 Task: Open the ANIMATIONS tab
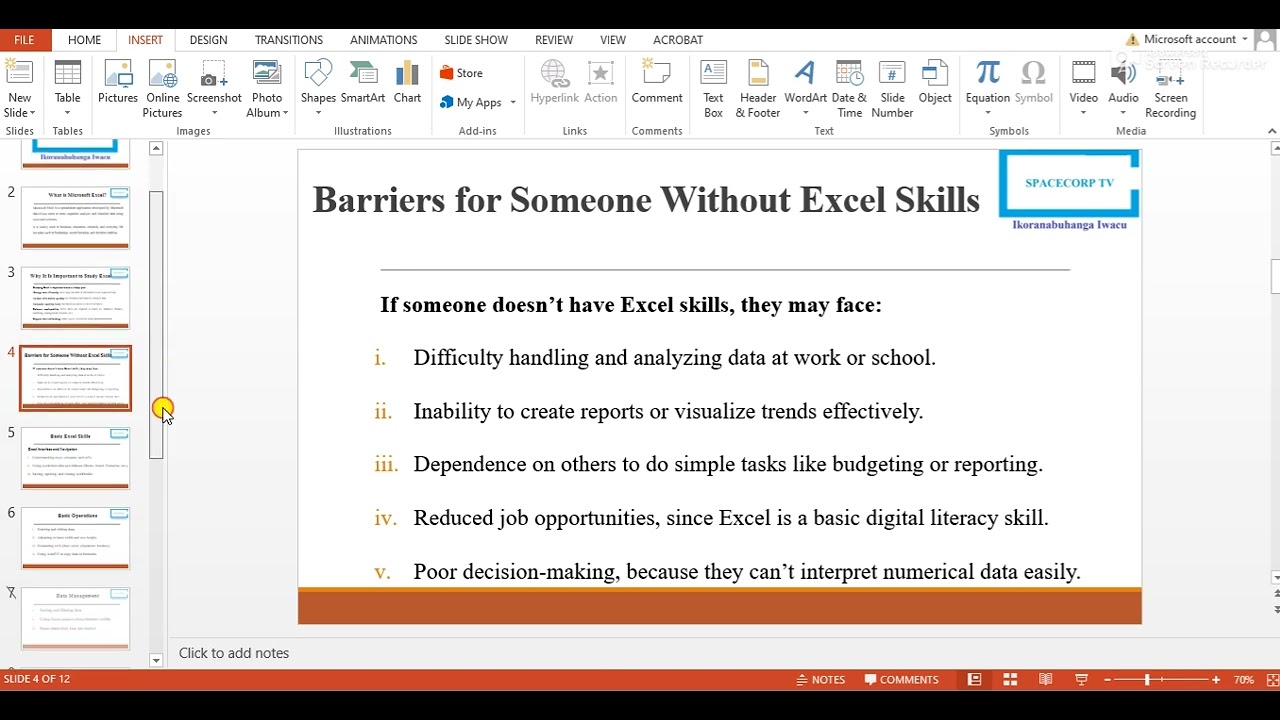tap(384, 40)
